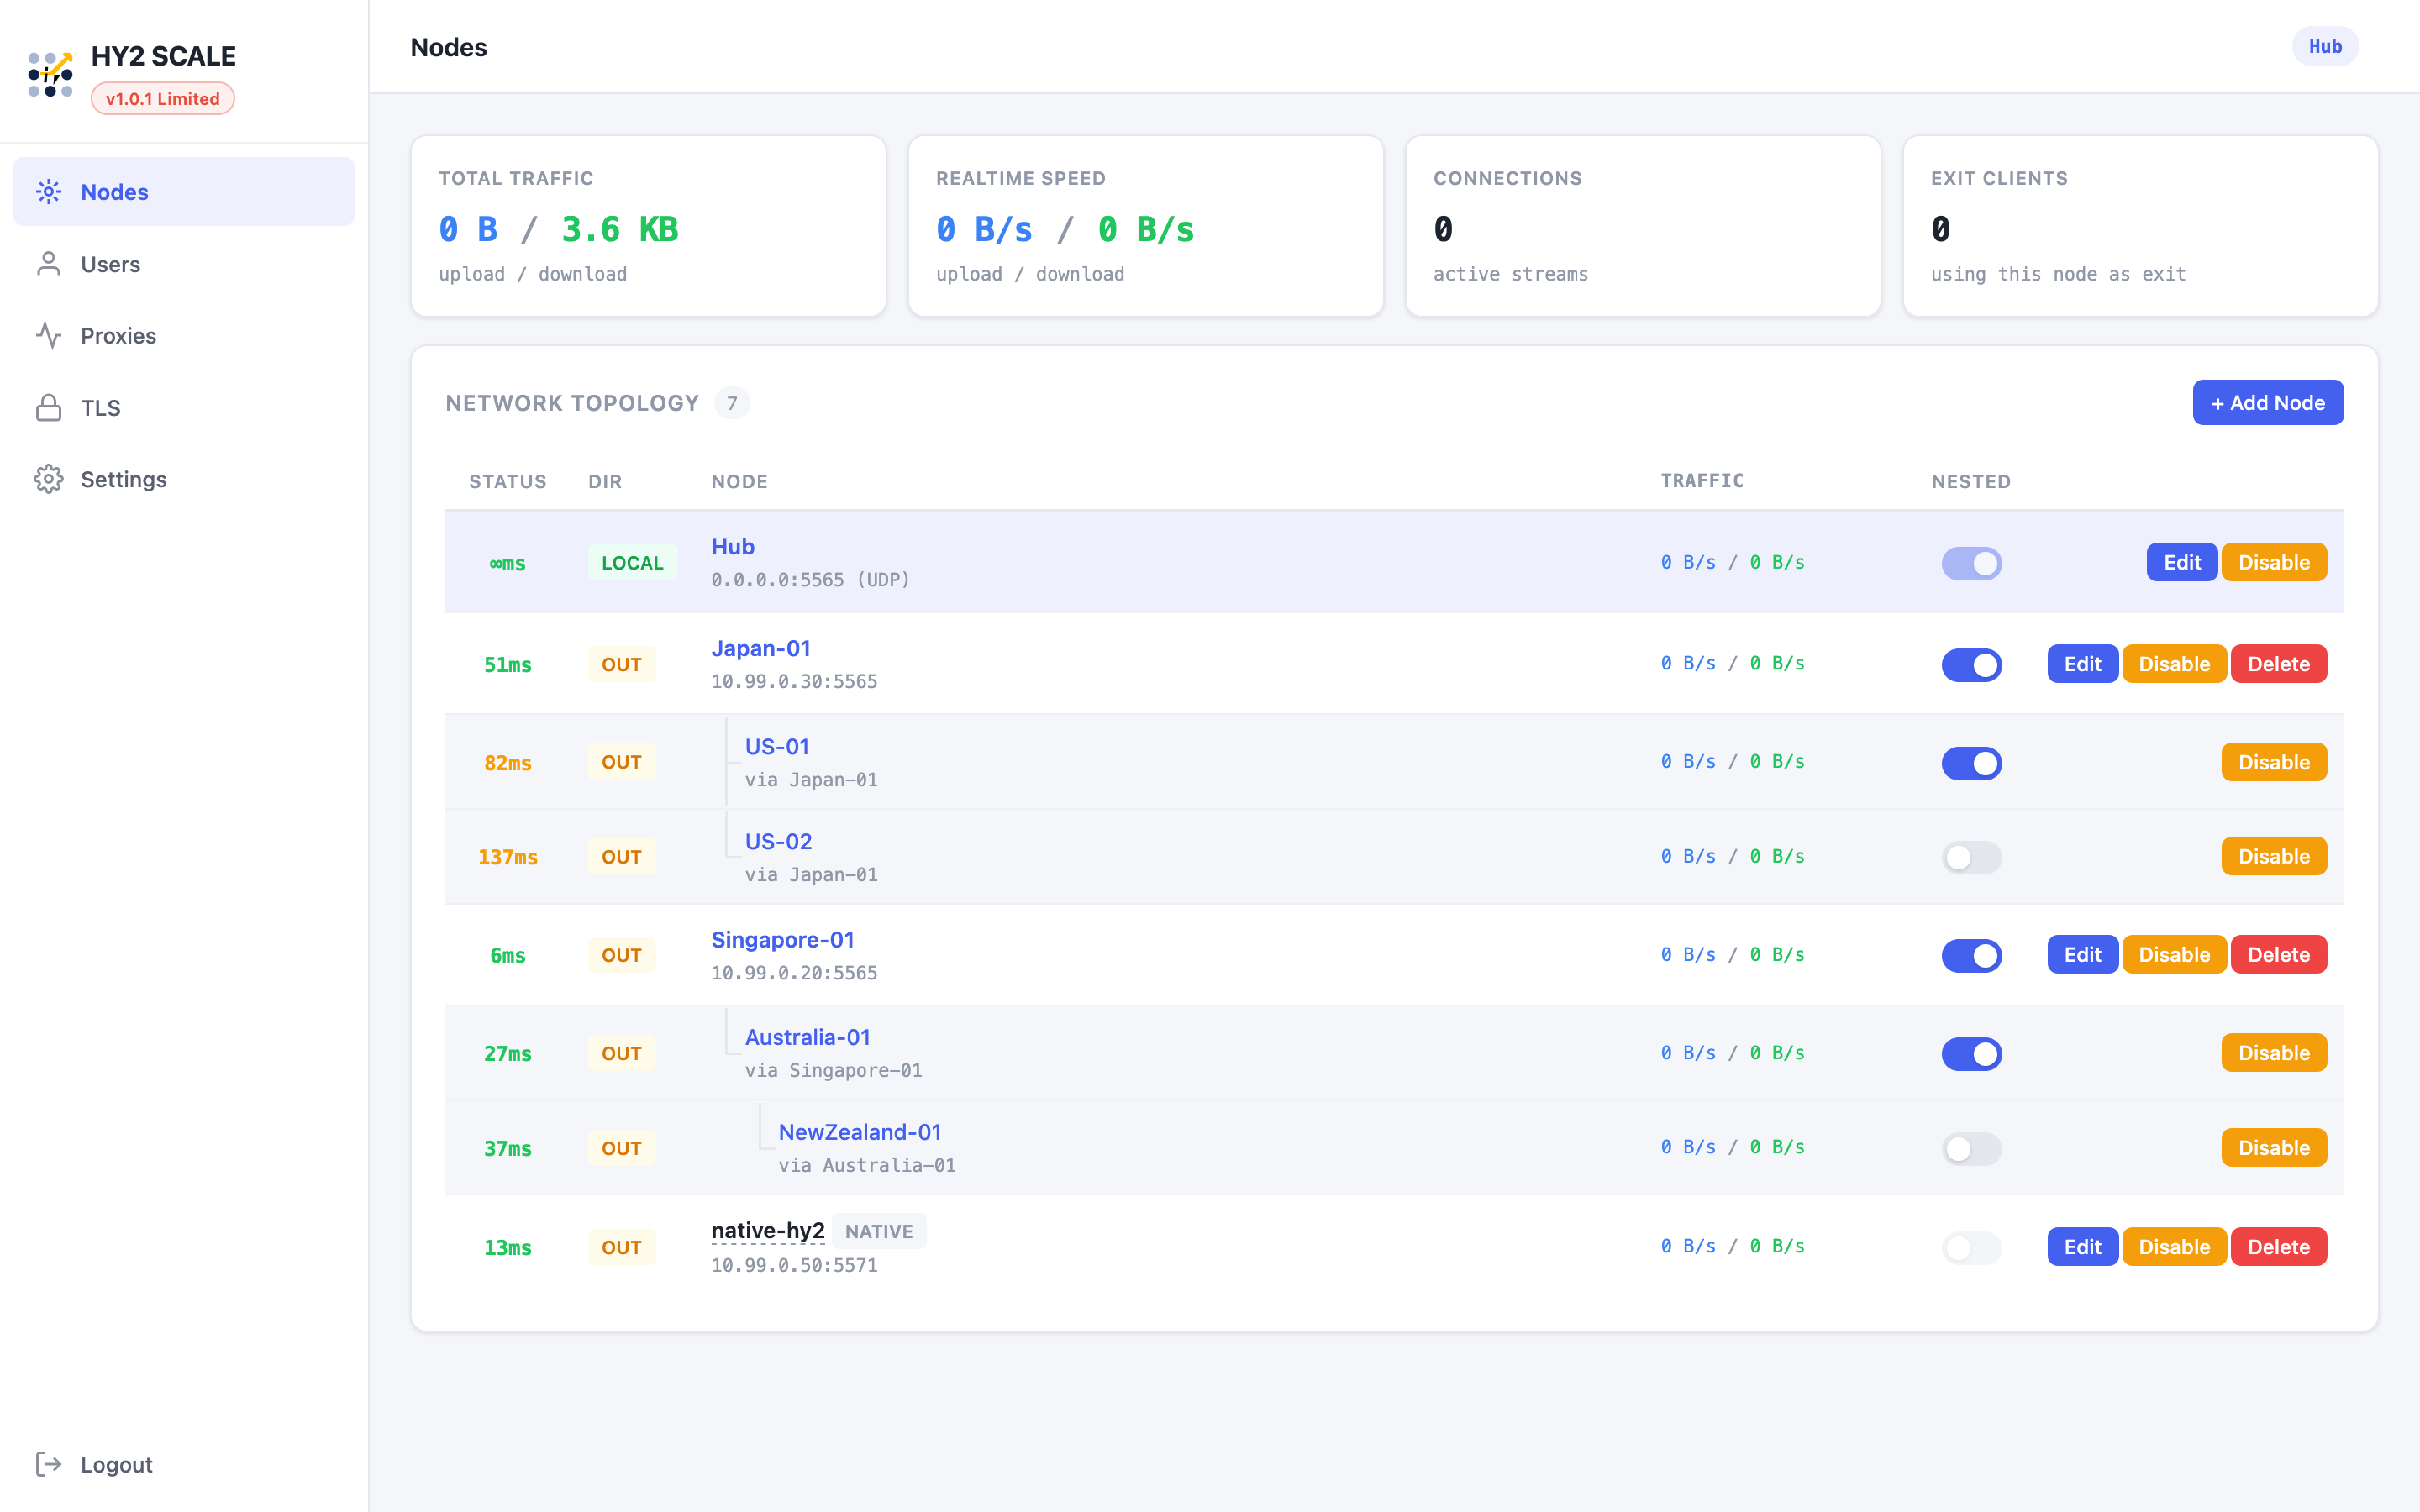
Task: Edit the native-hy2 node
Action: point(2082,1247)
